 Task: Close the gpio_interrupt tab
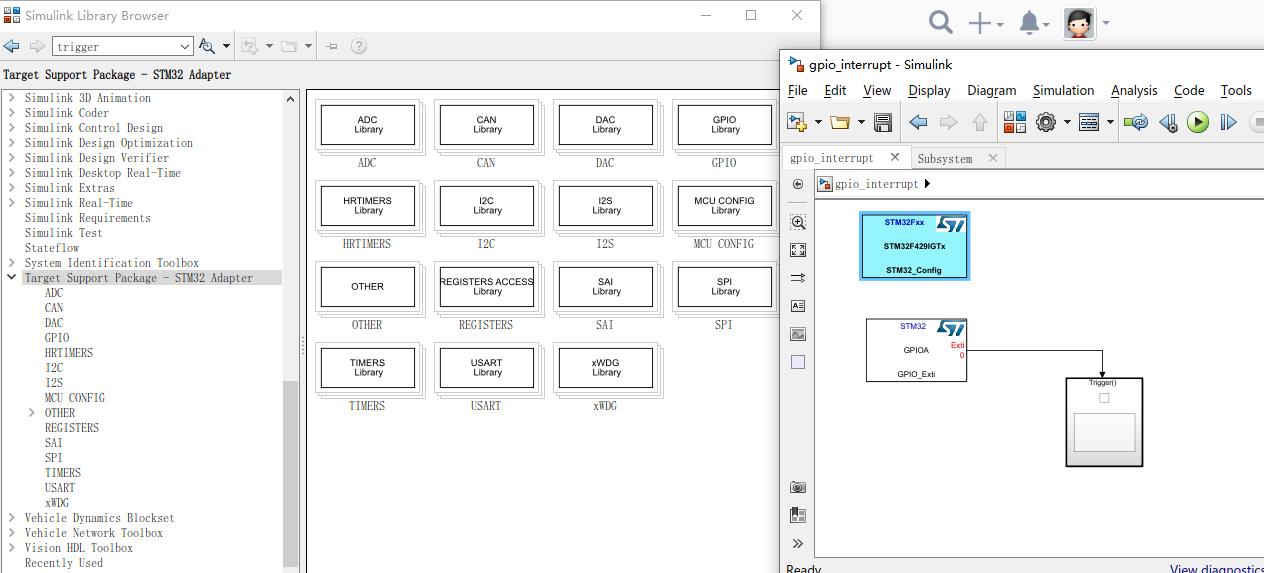point(895,157)
